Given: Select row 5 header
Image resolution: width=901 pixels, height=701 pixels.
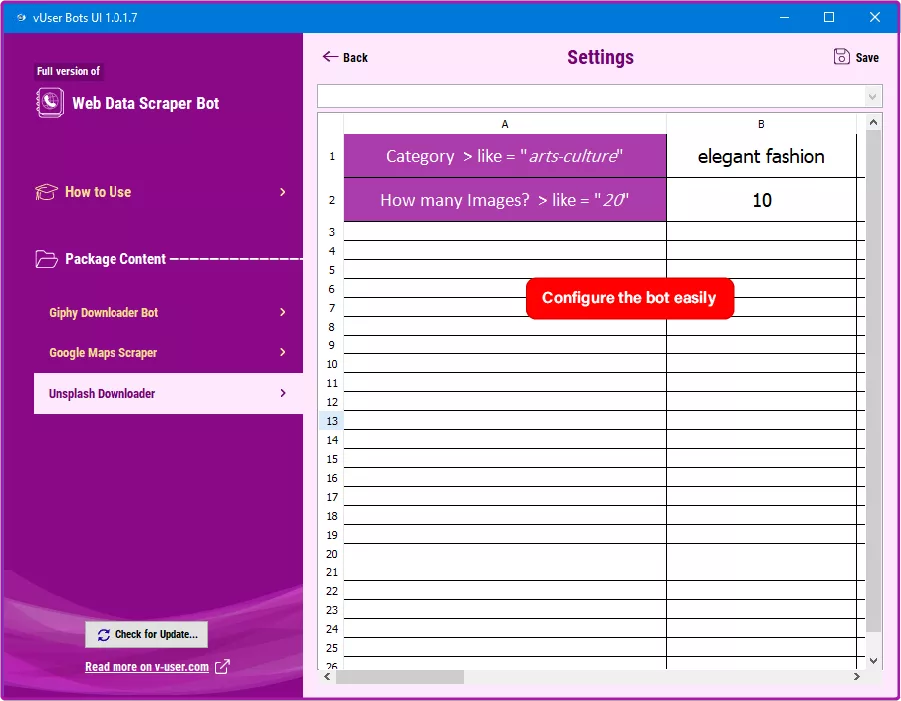Looking at the screenshot, I should click(332, 269).
